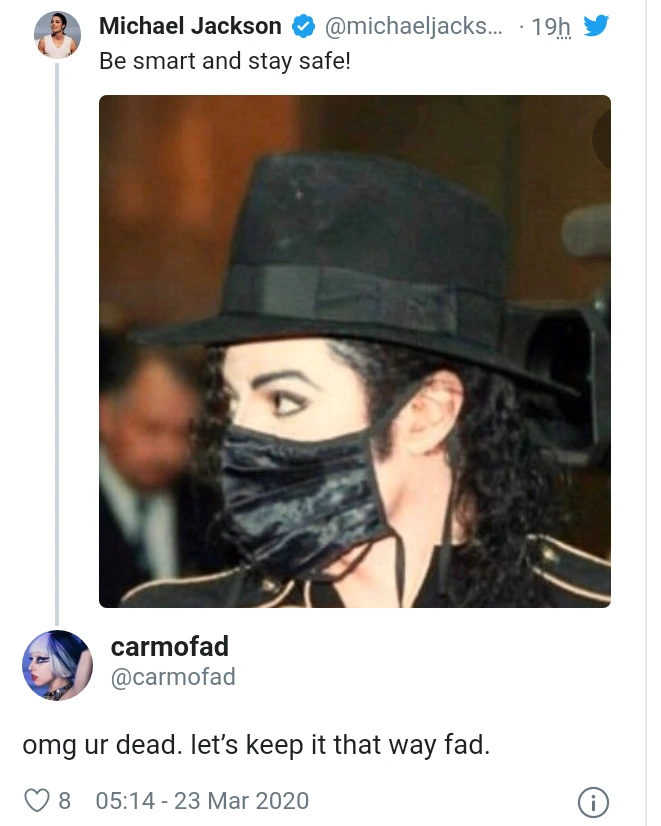Viewport: 661px width, 826px height.
Task: Open the tweet info icon
Action: coord(593,802)
